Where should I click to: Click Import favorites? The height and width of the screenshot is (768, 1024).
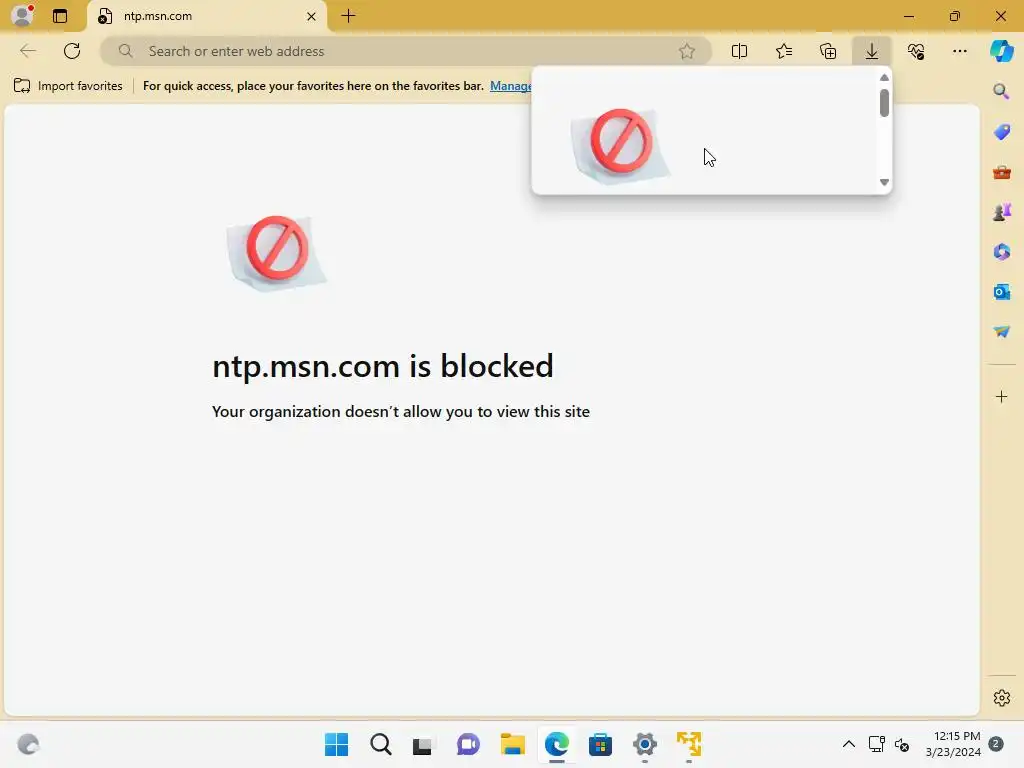pos(68,86)
